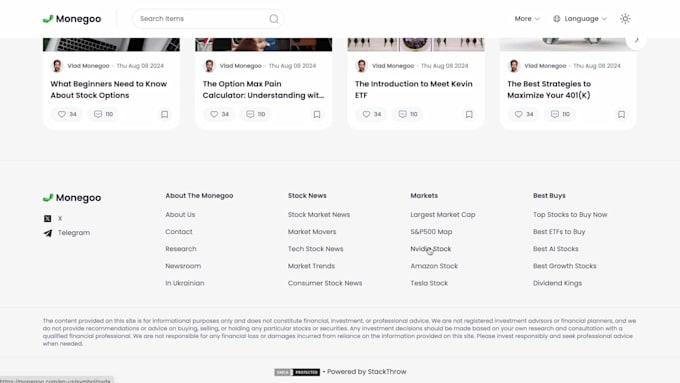Viewport: 680px width, 383px height.
Task: Open Best ETFs to Buy link
Action: point(559,232)
